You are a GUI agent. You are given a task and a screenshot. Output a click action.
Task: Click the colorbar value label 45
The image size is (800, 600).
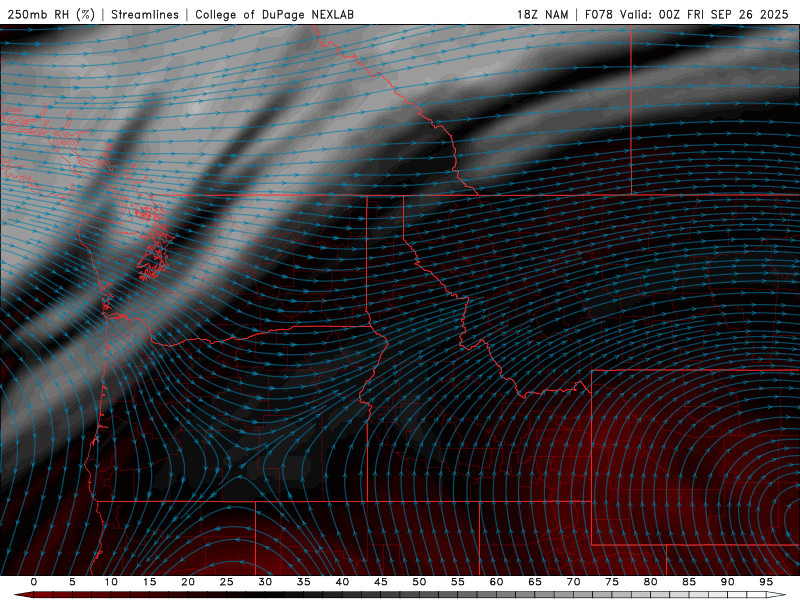pos(381,582)
